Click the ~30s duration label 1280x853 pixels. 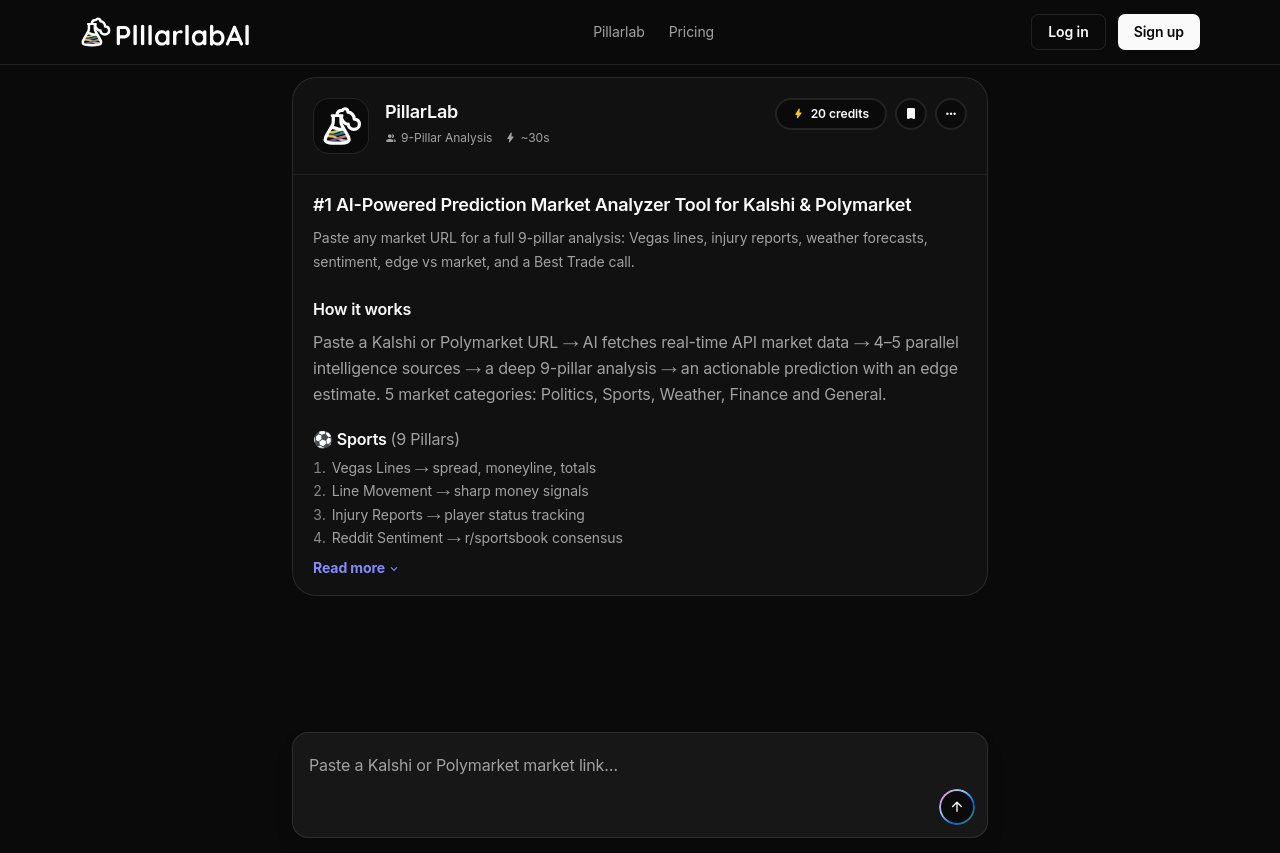(527, 138)
